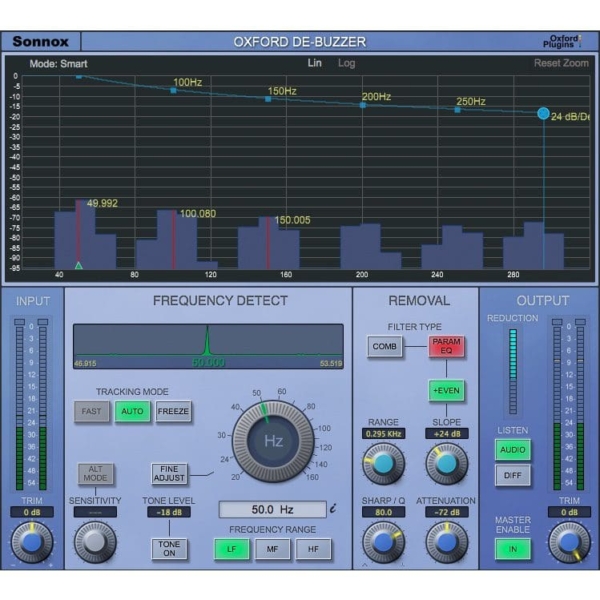Switch the graph to Log scale
This screenshot has width=600, height=600.
[346, 63]
